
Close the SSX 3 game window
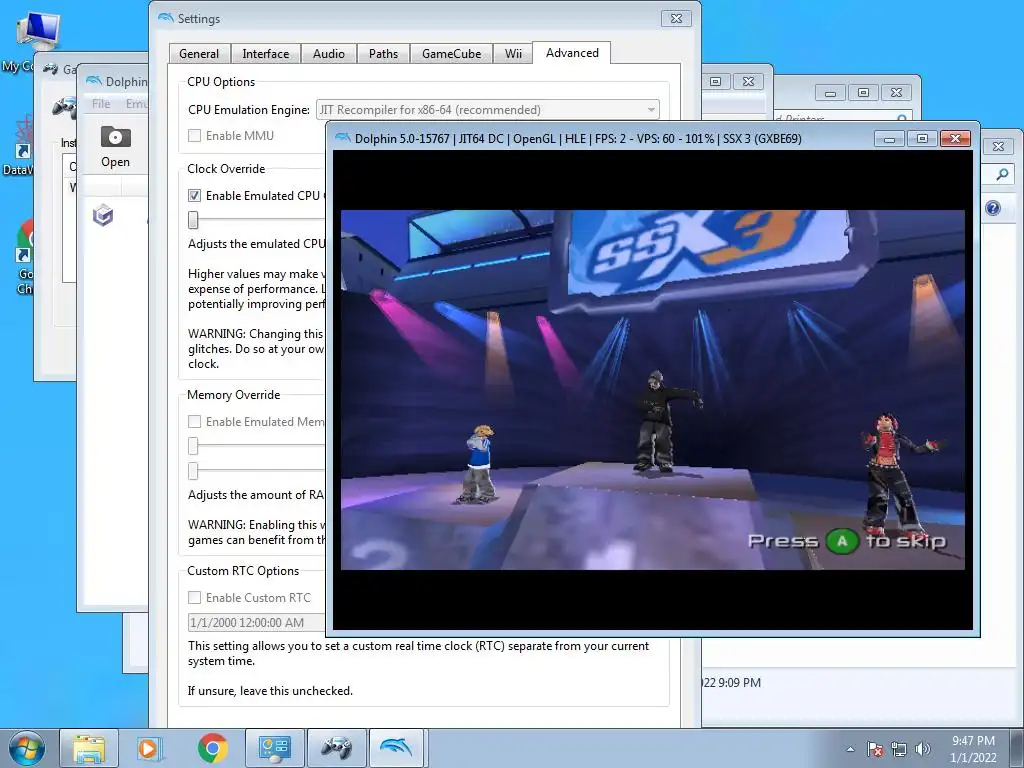tap(955, 138)
